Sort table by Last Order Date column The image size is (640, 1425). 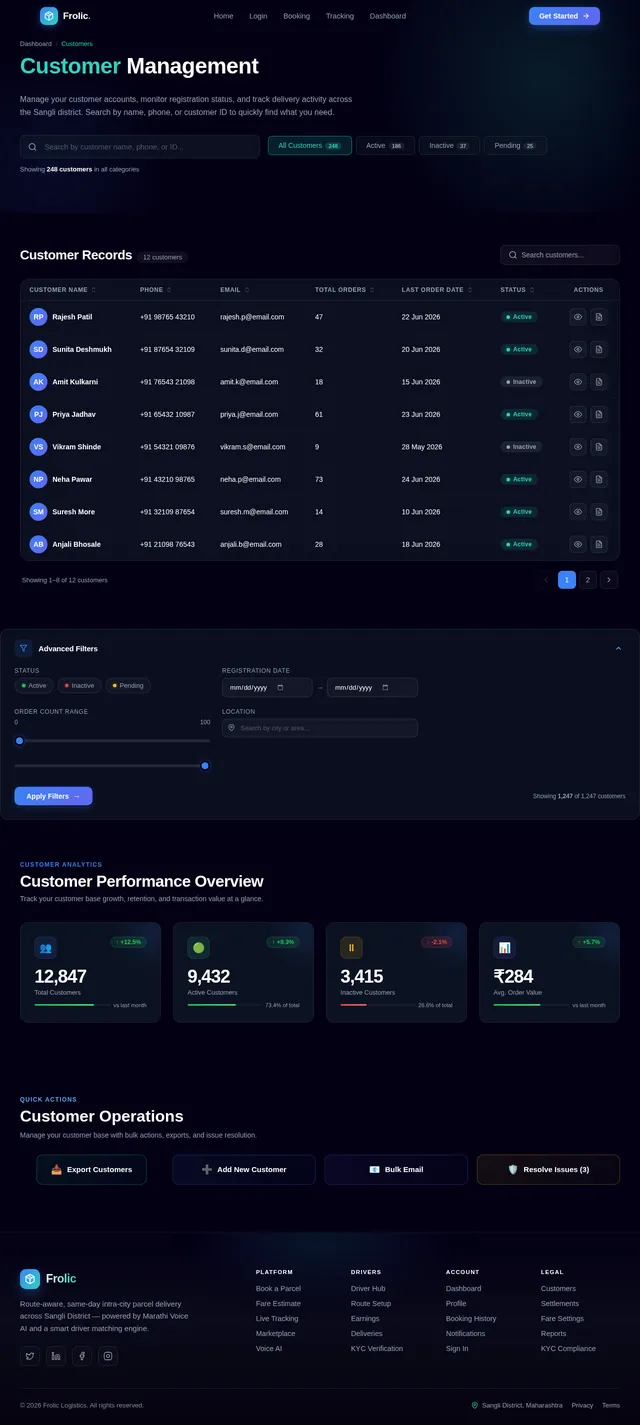coord(437,290)
